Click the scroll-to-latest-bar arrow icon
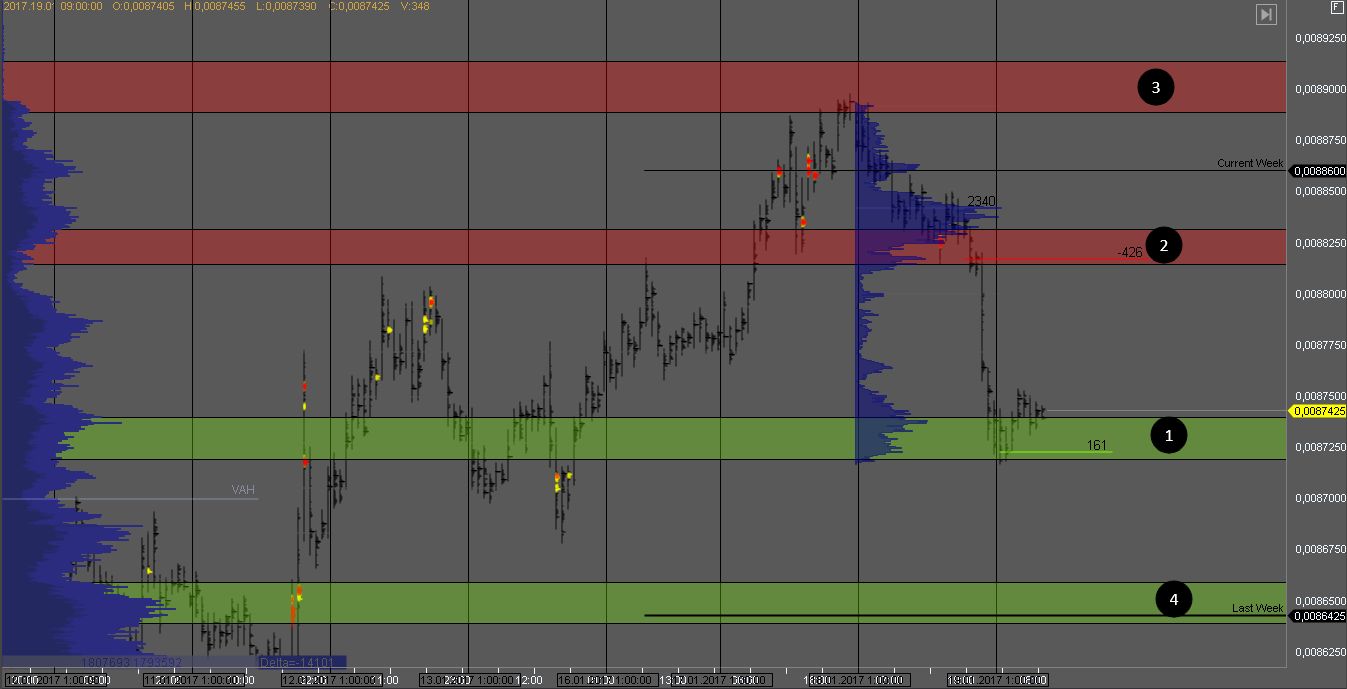Screen dimensions: 1347x689 pyautogui.click(x=1266, y=14)
